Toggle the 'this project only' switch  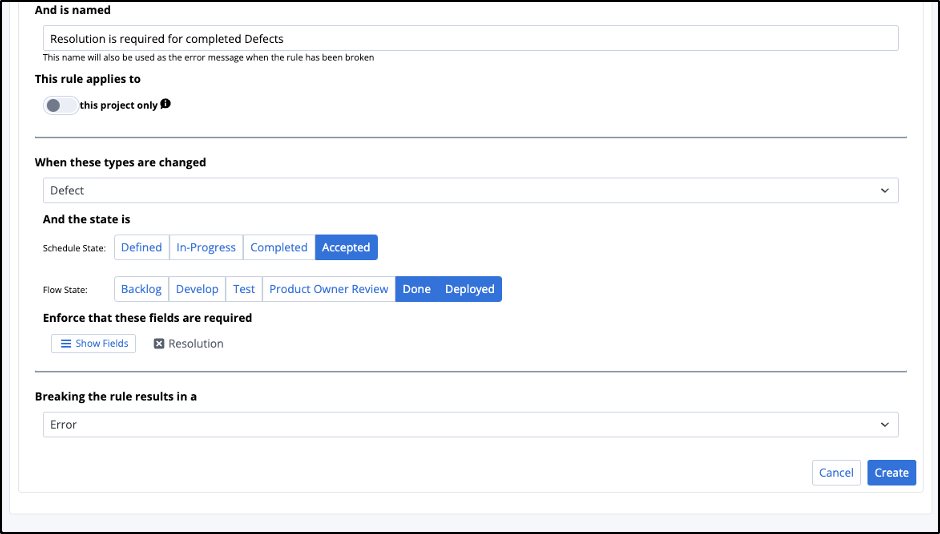pyautogui.click(x=60, y=105)
